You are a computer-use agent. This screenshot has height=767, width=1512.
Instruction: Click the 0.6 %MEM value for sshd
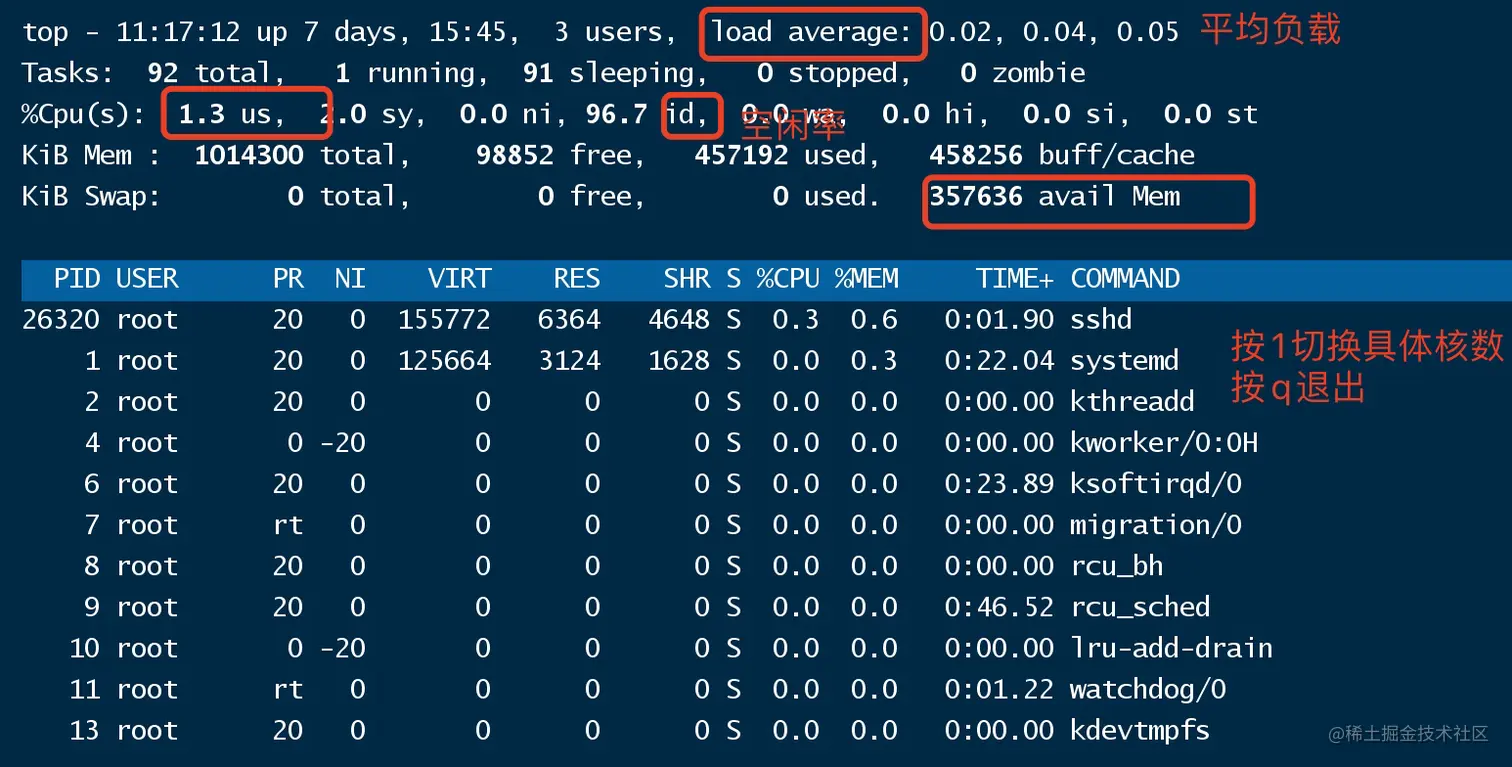click(x=874, y=320)
